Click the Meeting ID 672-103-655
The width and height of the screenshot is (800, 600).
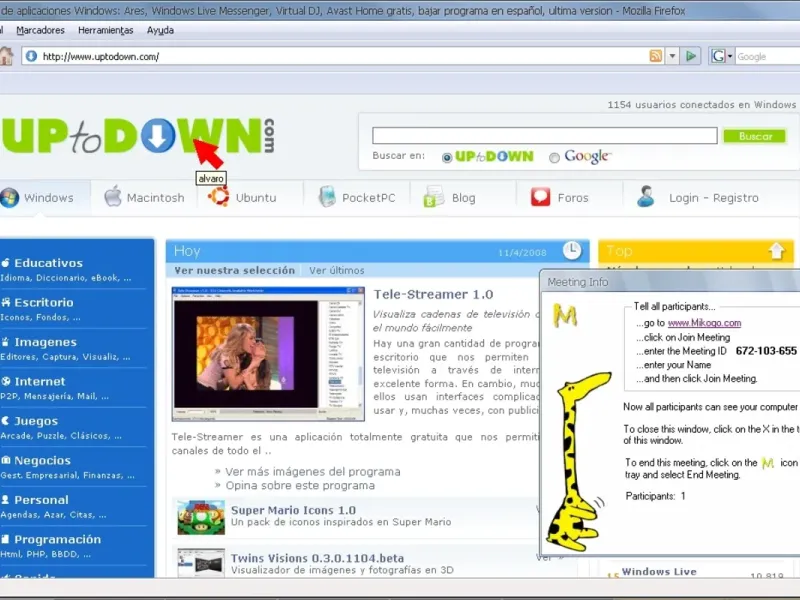766,351
